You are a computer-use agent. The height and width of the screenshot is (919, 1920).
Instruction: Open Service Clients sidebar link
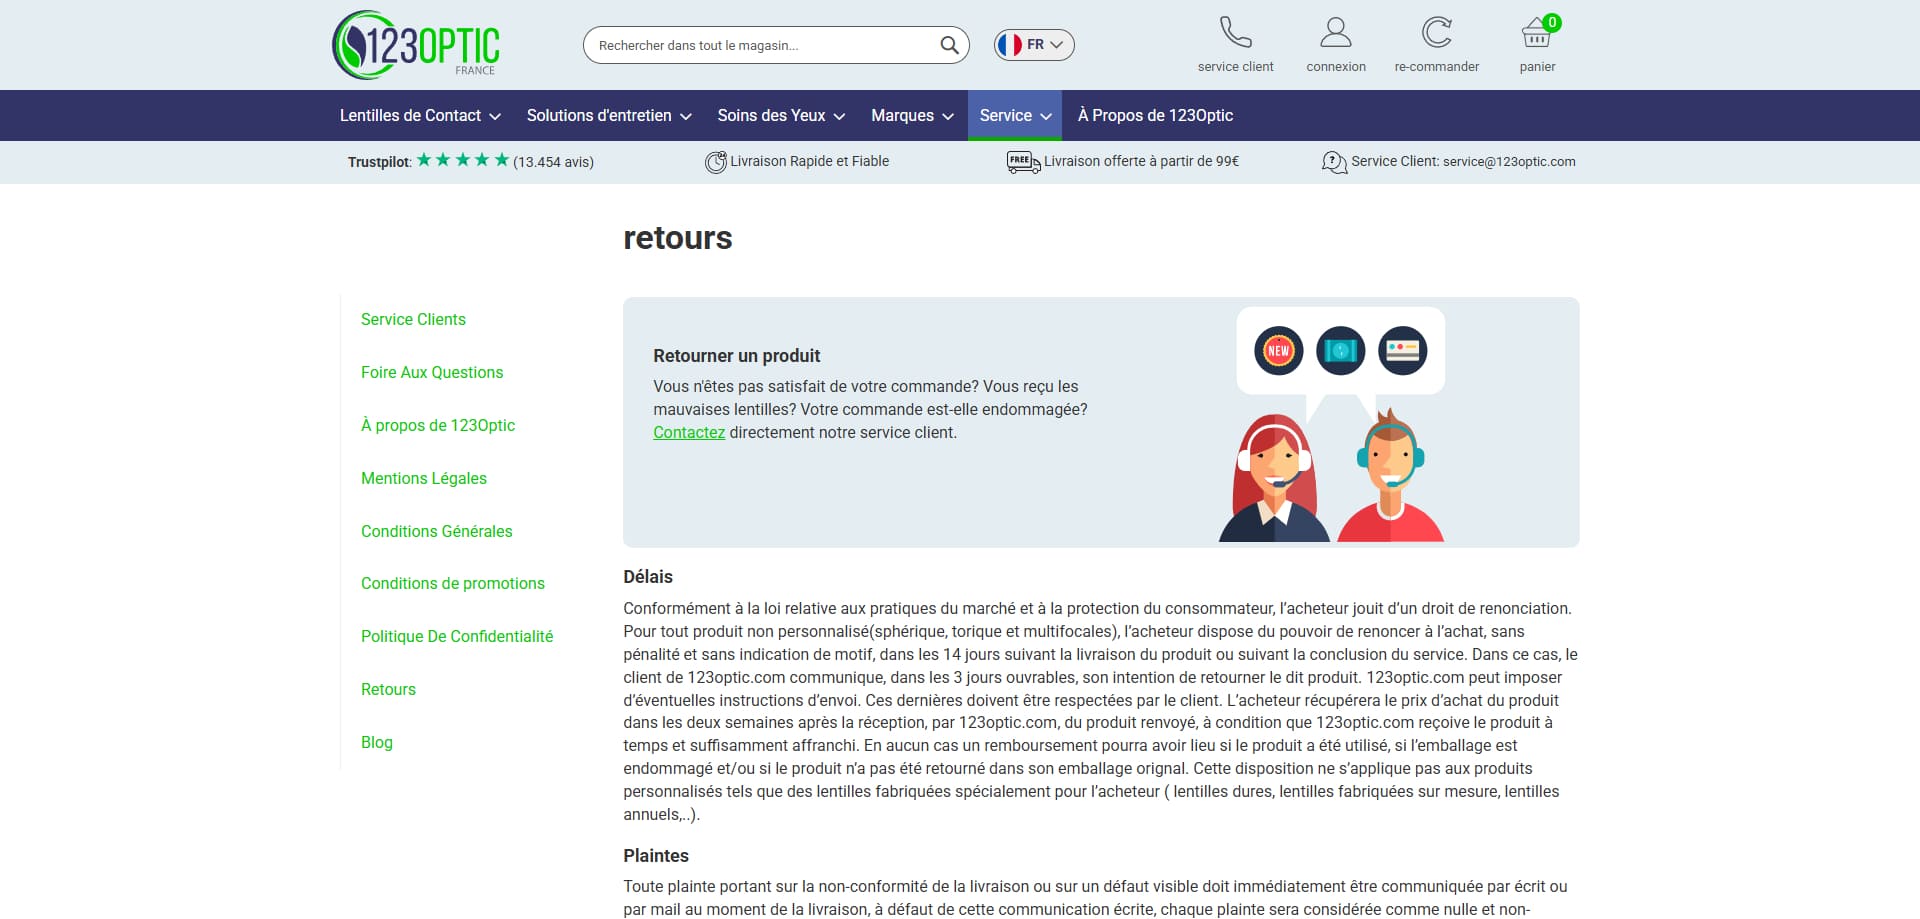coord(413,319)
